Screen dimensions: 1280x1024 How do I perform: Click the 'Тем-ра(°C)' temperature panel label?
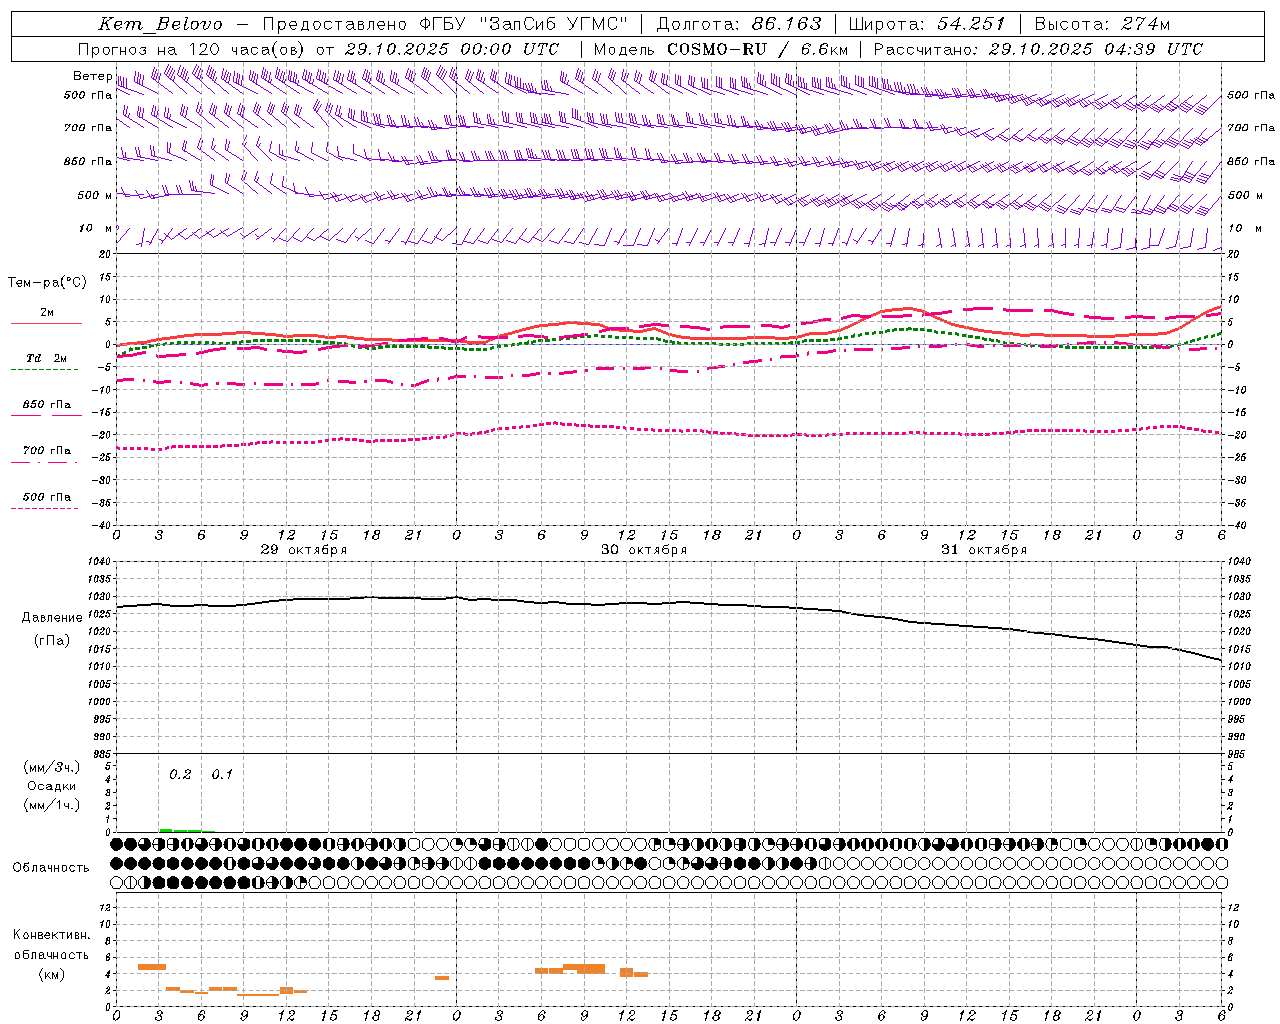47,283
